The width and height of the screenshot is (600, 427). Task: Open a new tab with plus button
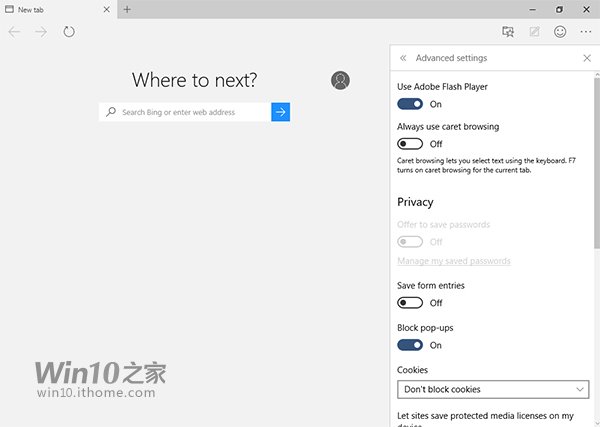127,9
